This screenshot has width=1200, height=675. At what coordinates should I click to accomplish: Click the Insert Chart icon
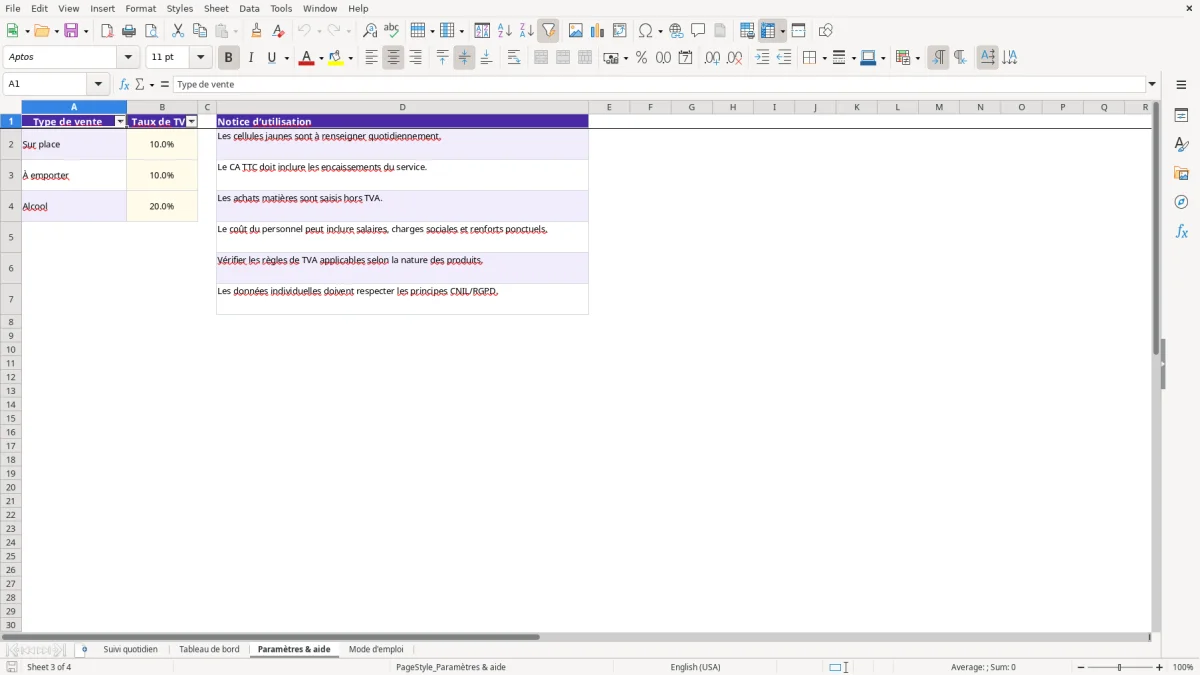[x=598, y=31]
